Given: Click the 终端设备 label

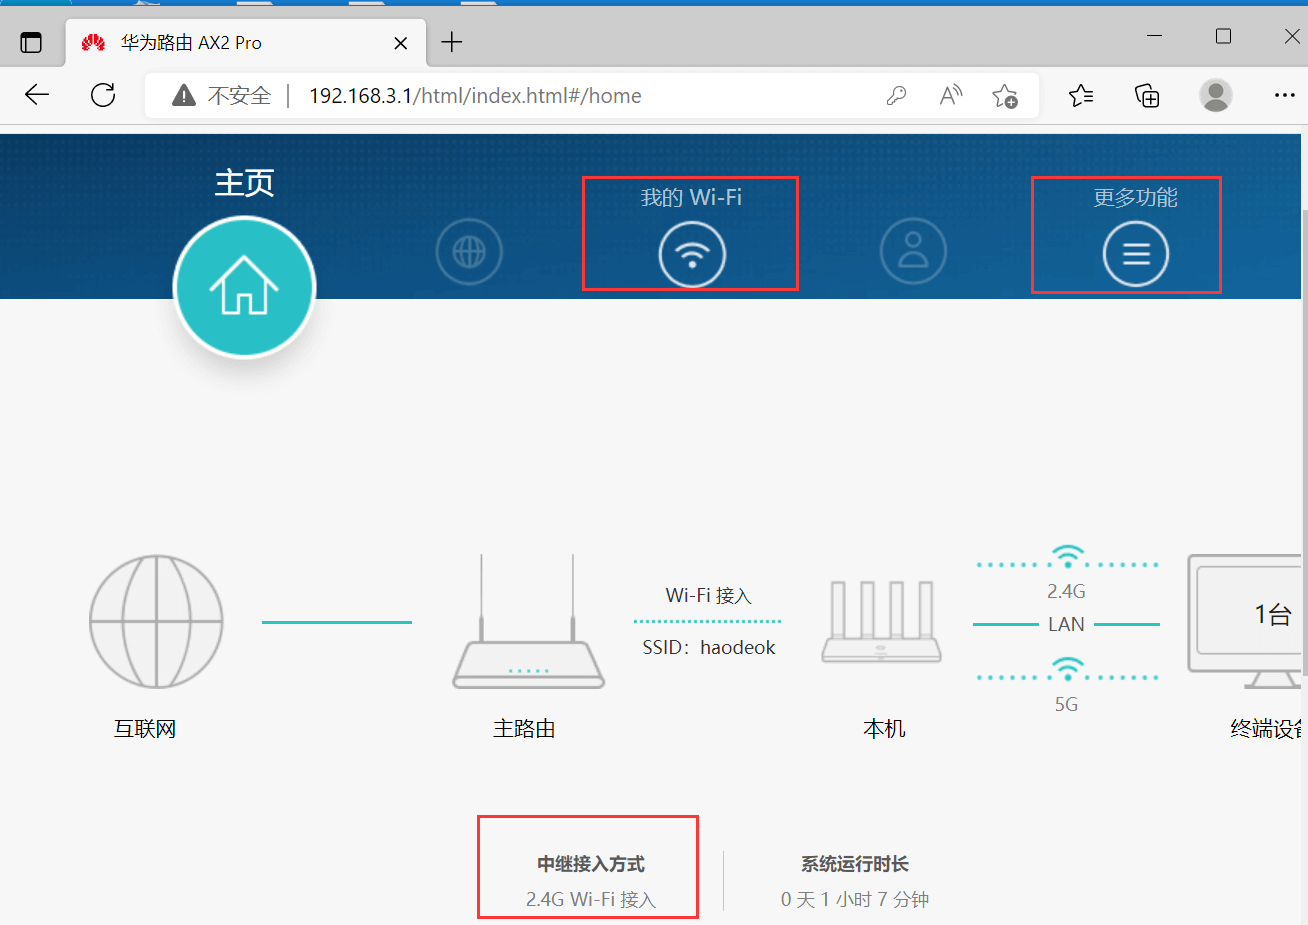Looking at the screenshot, I should coord(1266,729).
